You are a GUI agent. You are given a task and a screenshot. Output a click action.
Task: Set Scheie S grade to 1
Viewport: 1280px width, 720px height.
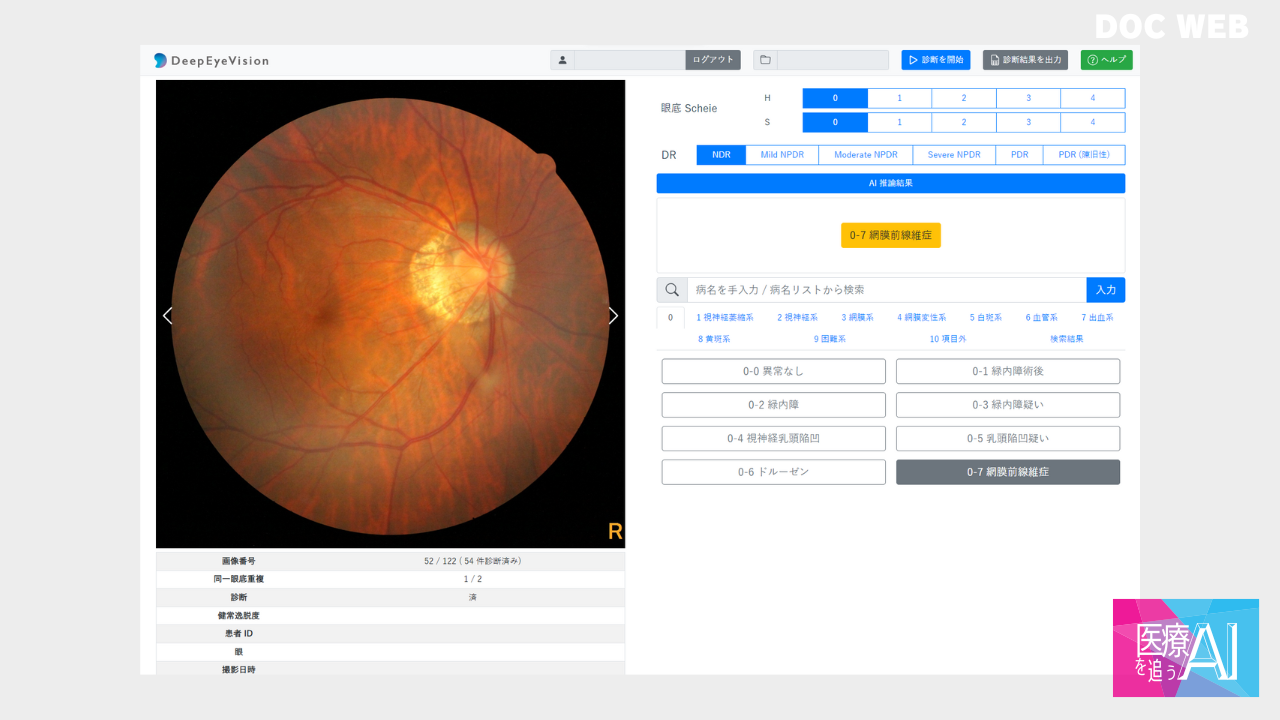(x=899, y=122)
